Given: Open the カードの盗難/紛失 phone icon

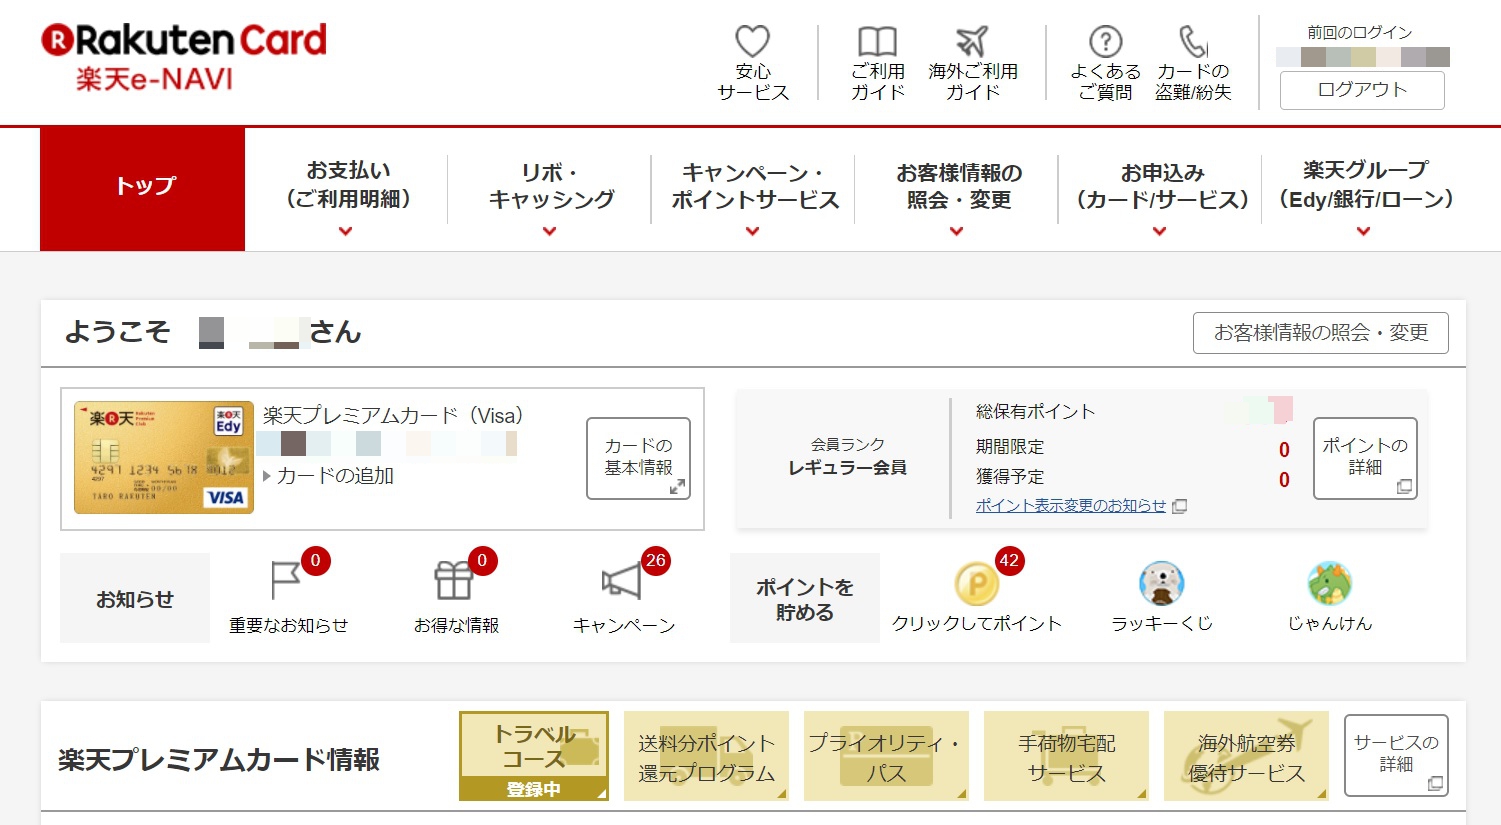Looking at the screenshot, I should pyautogui.click(x=1193, y=42).
